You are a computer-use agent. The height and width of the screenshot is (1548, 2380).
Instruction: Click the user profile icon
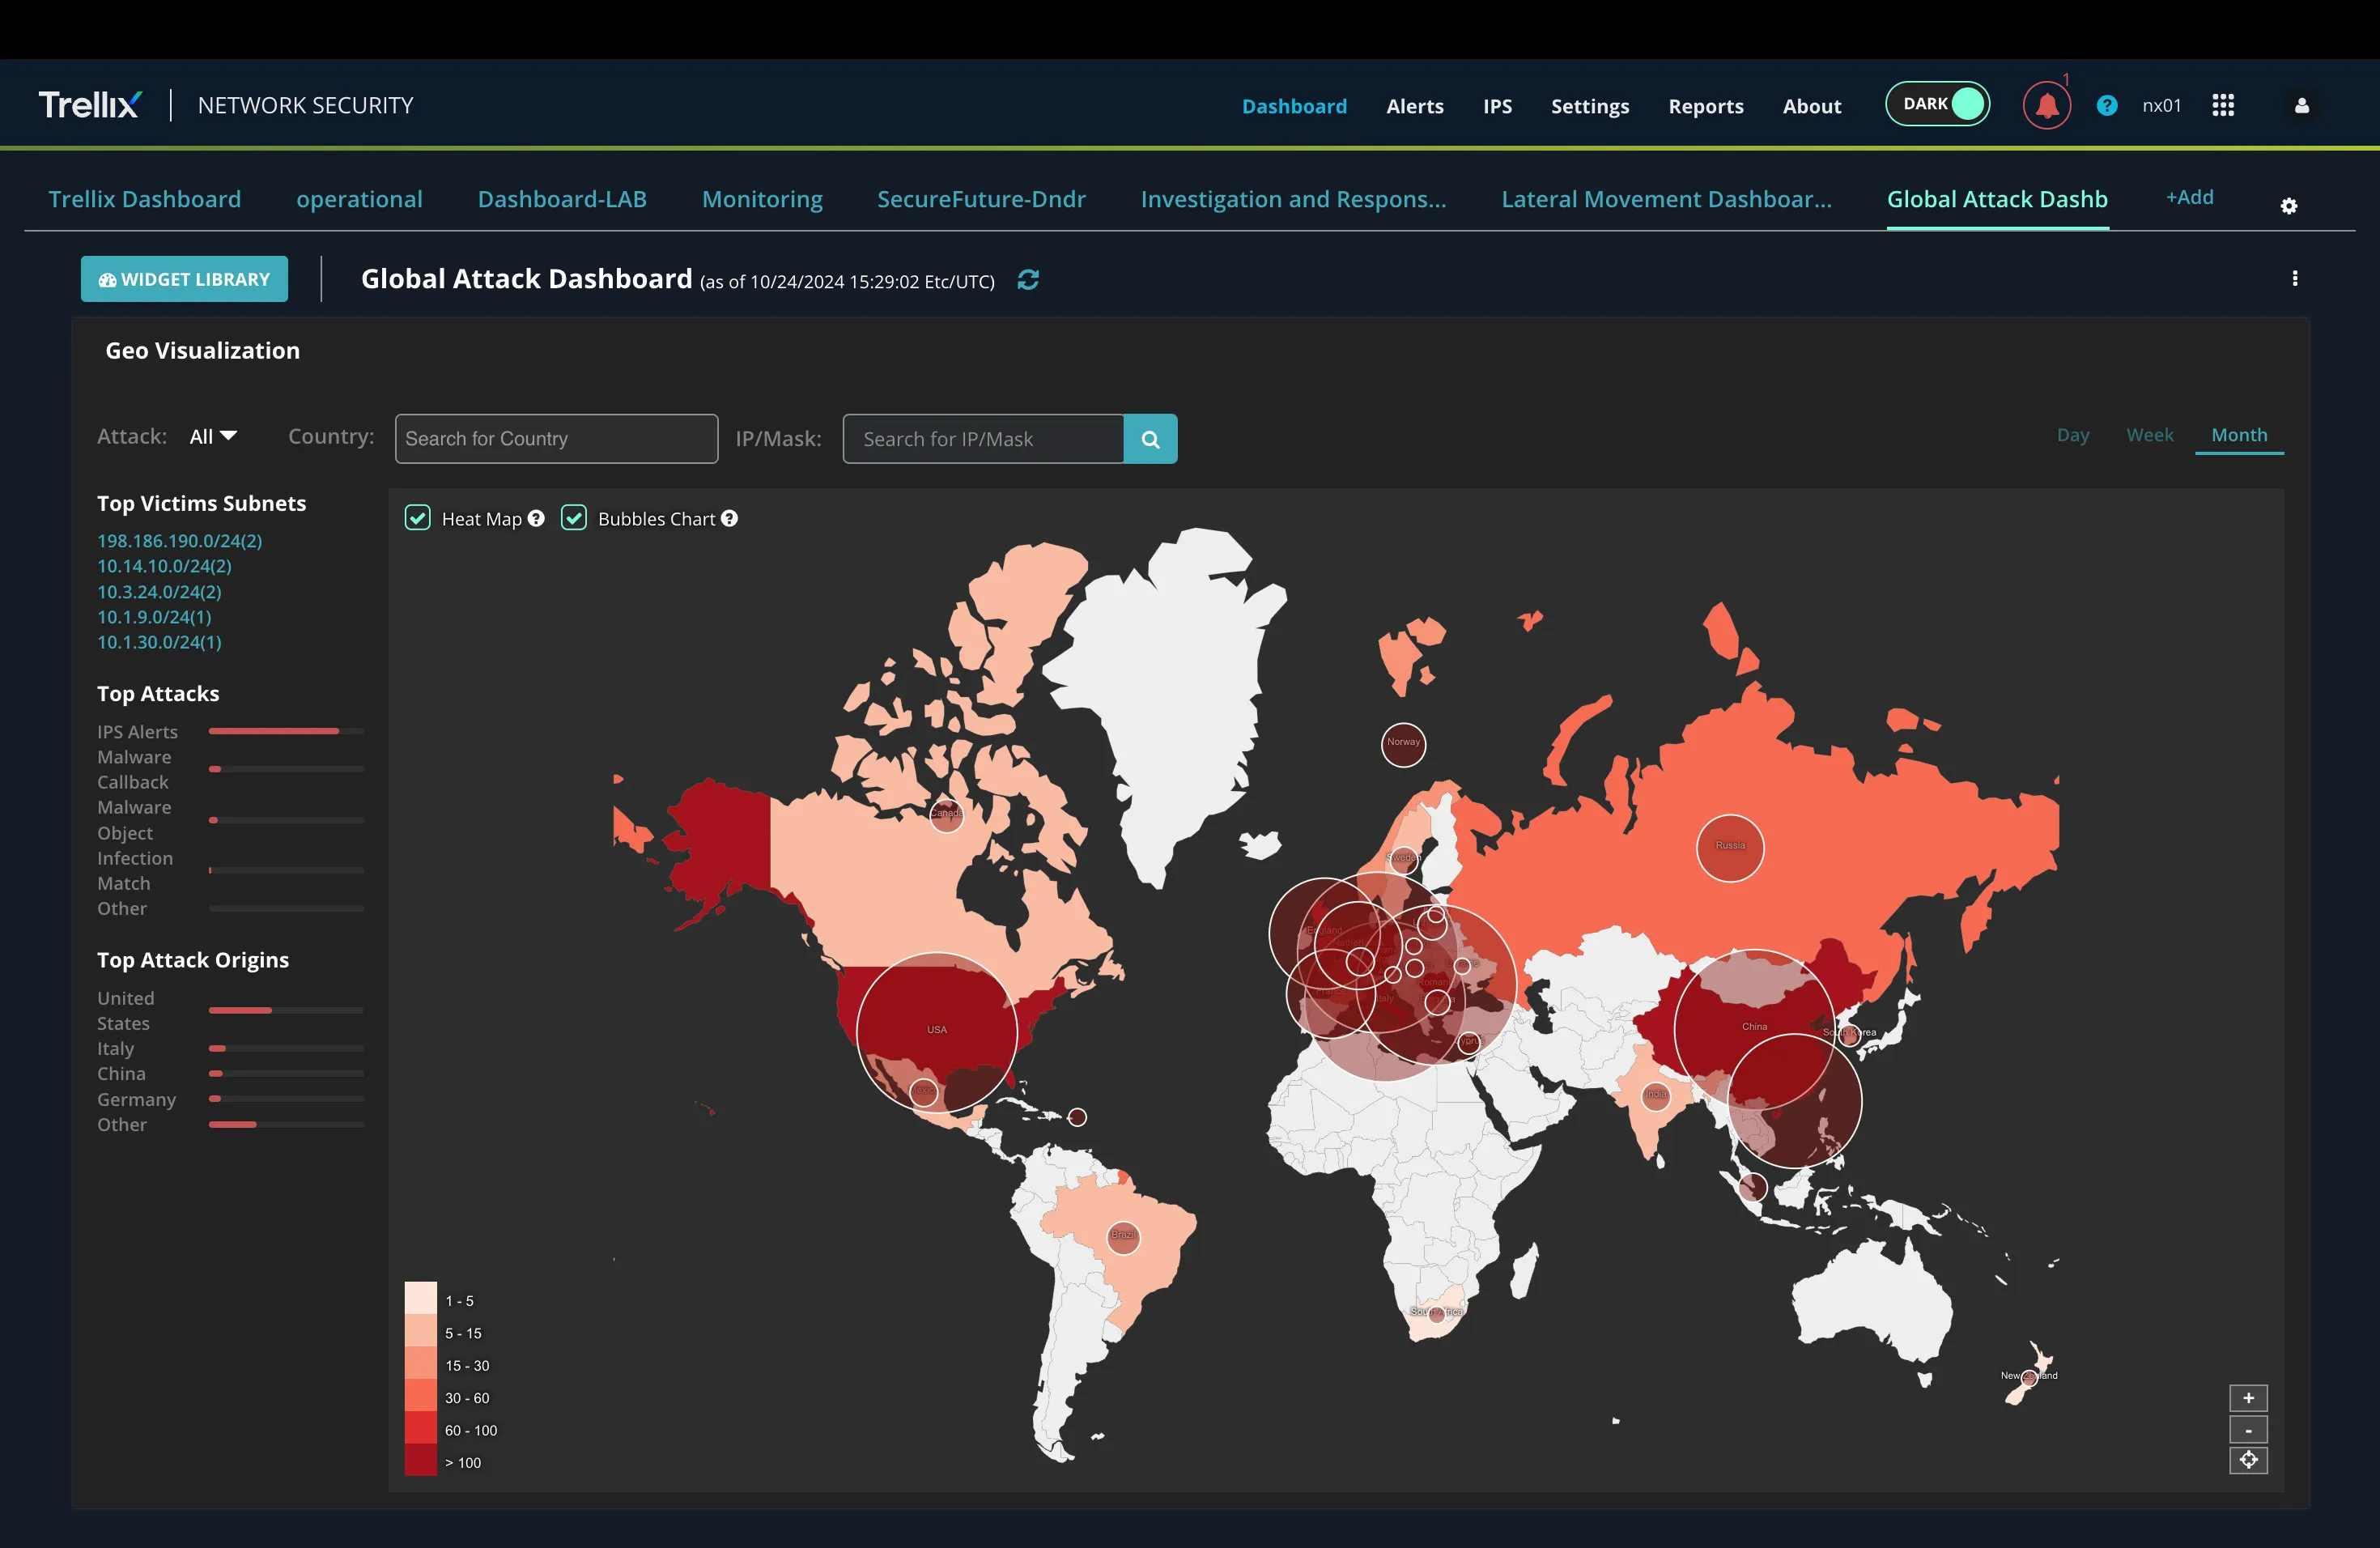click(2301, 106)
